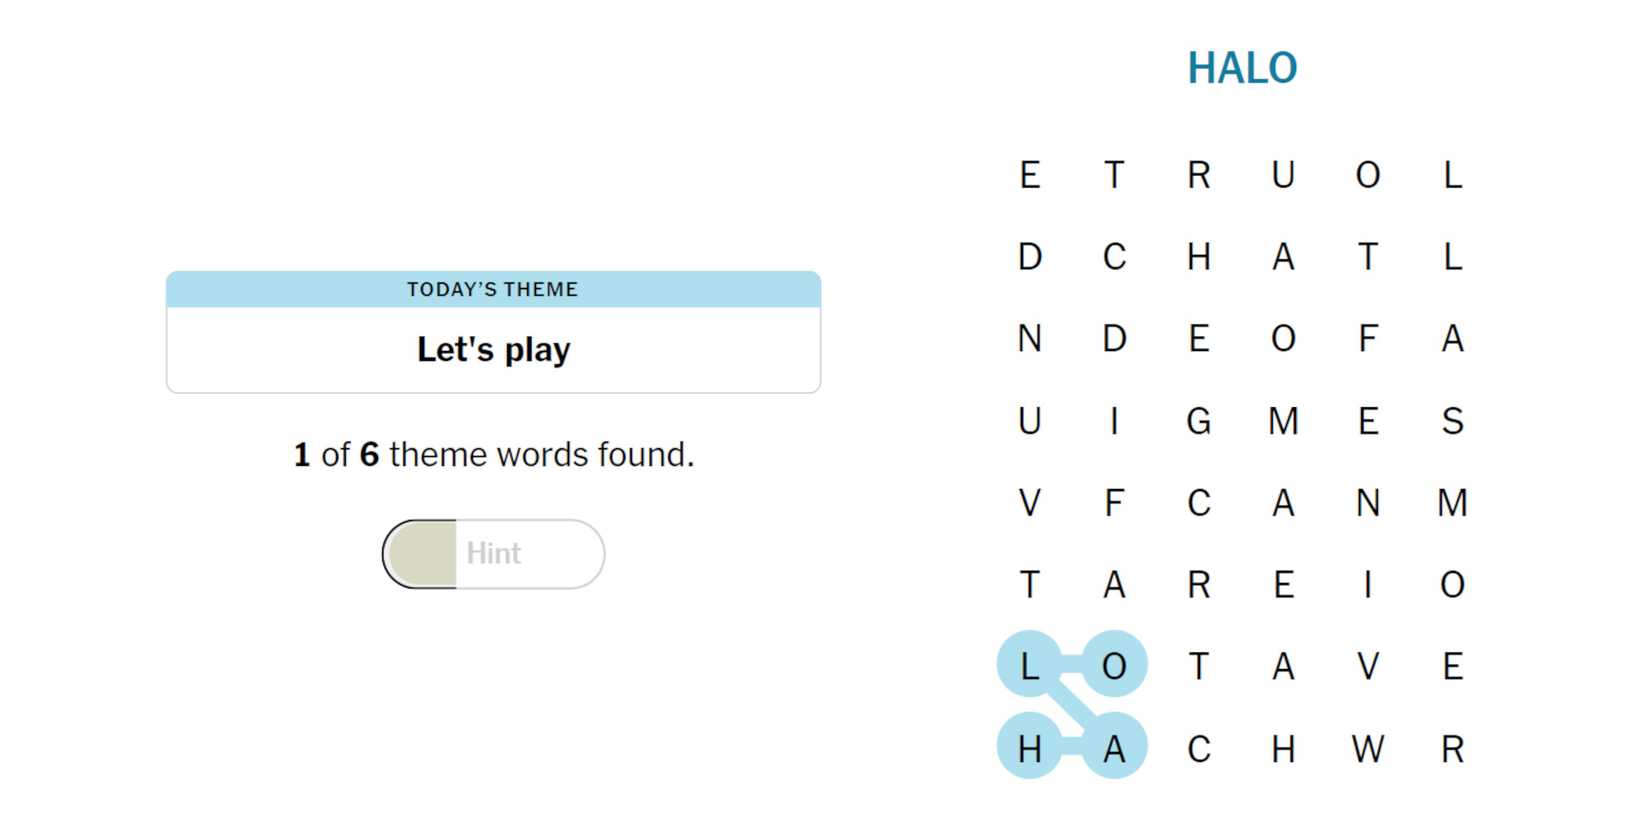Click the highlighted letter H
The image size is (1650, 825).
(x=1029, y=748)
